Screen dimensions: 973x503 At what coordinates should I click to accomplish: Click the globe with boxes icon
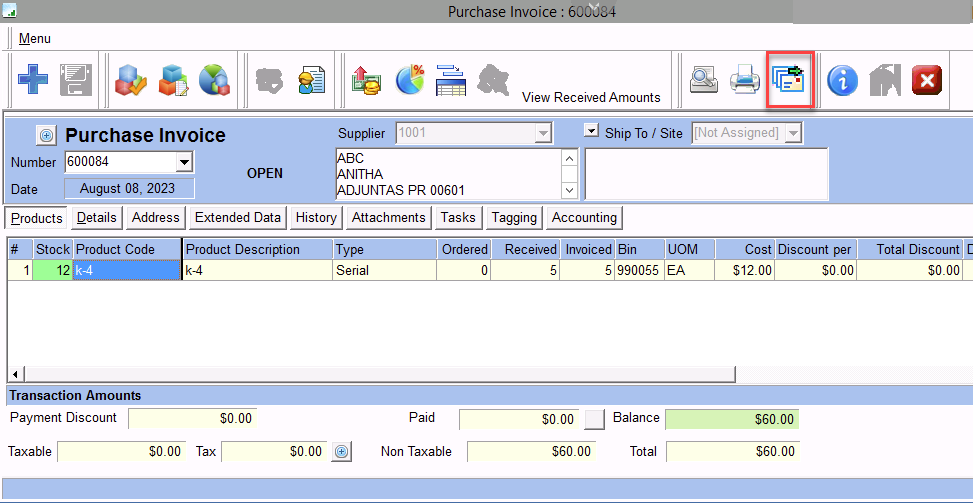[215, 79]
